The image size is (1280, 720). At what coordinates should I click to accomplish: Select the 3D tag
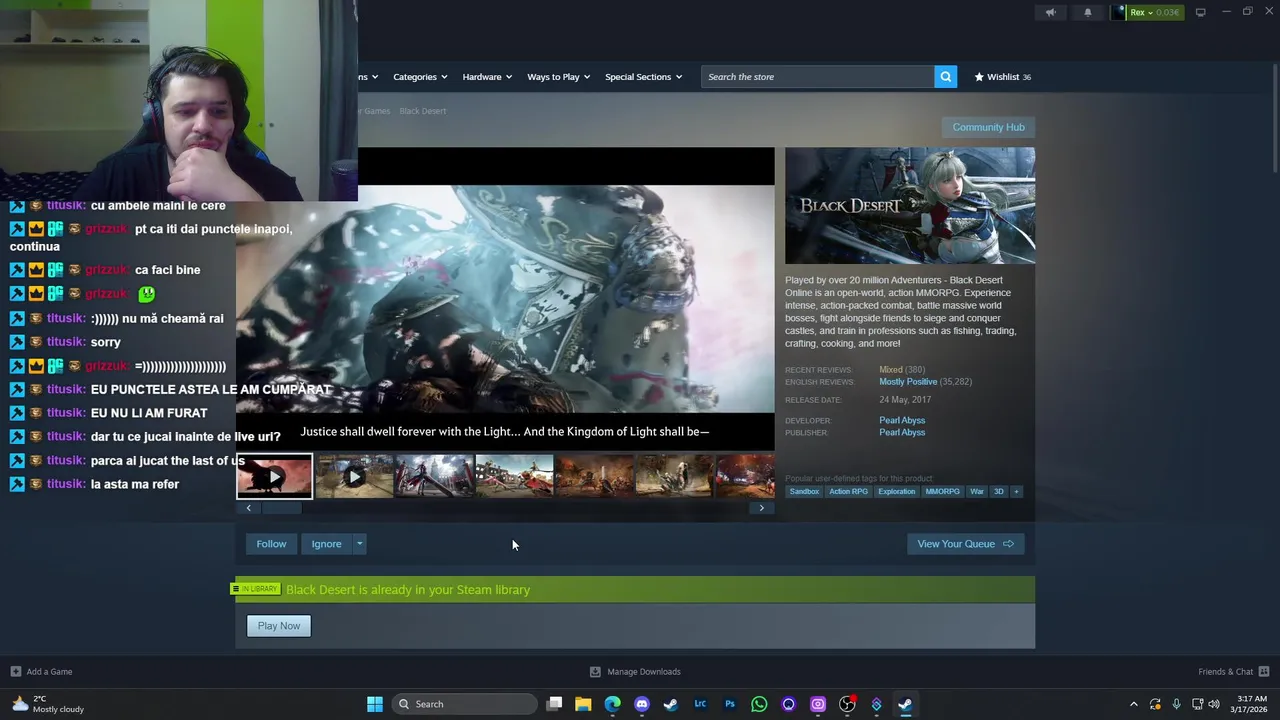click(998, 492)
